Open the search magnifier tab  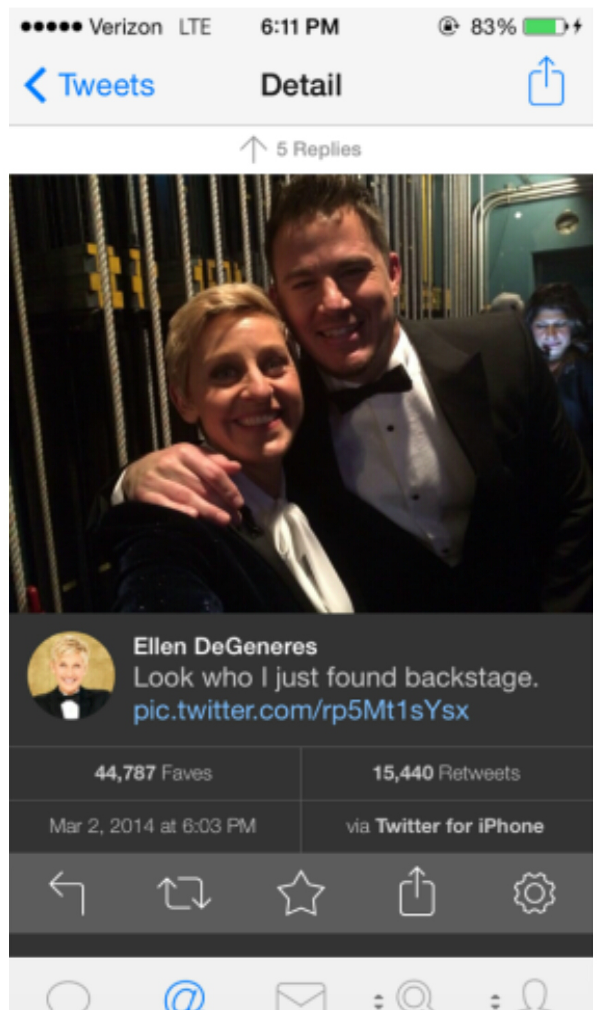point(415,995)
